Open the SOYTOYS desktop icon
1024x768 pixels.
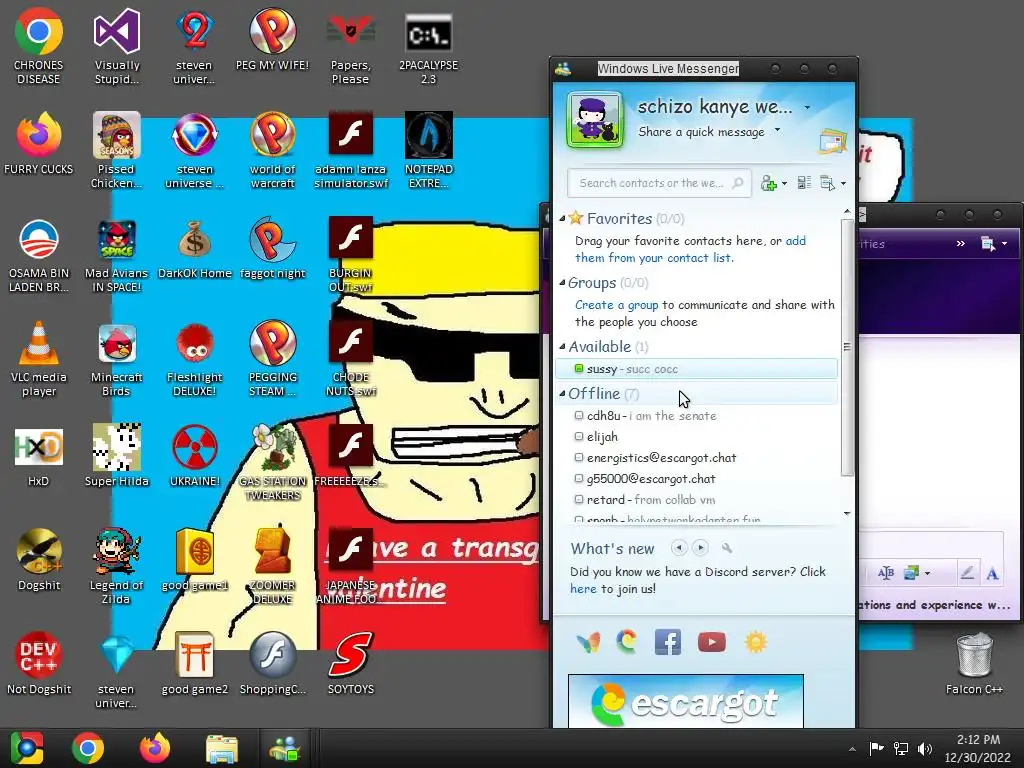click(x=351, y=664)
